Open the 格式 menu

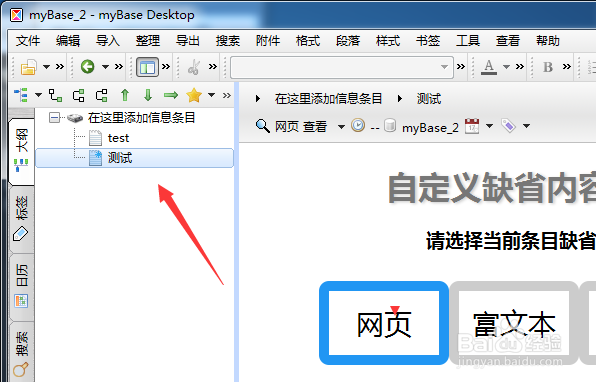tap(308, 41)
